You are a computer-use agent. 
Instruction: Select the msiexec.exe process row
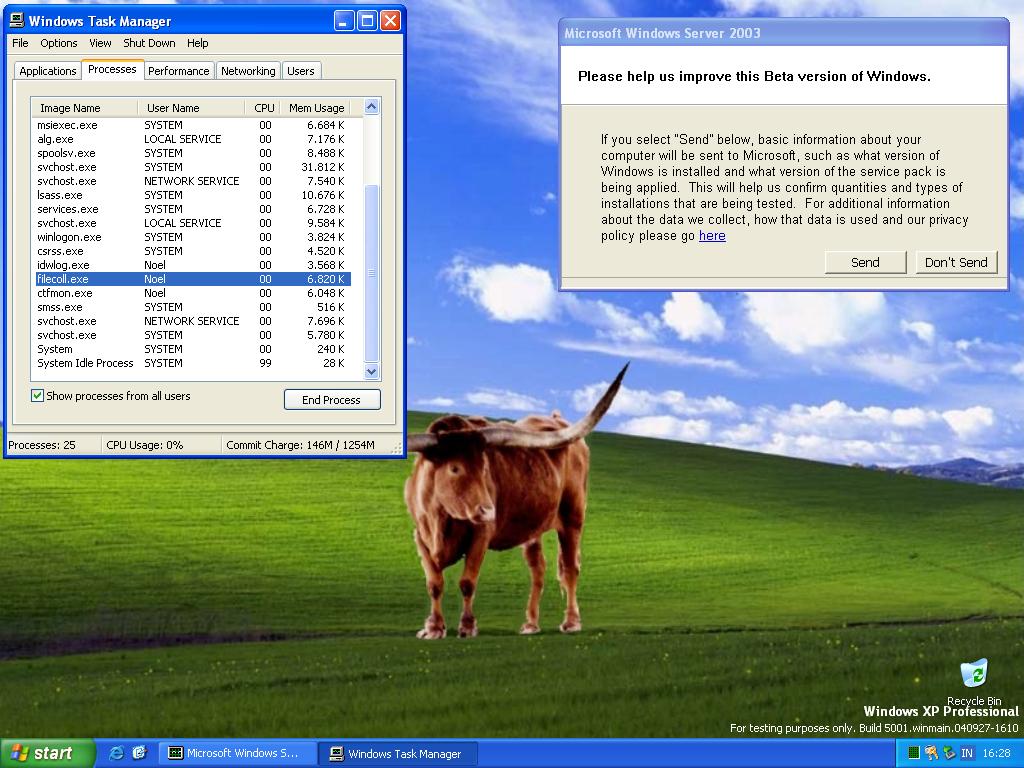tap(193, 125)
